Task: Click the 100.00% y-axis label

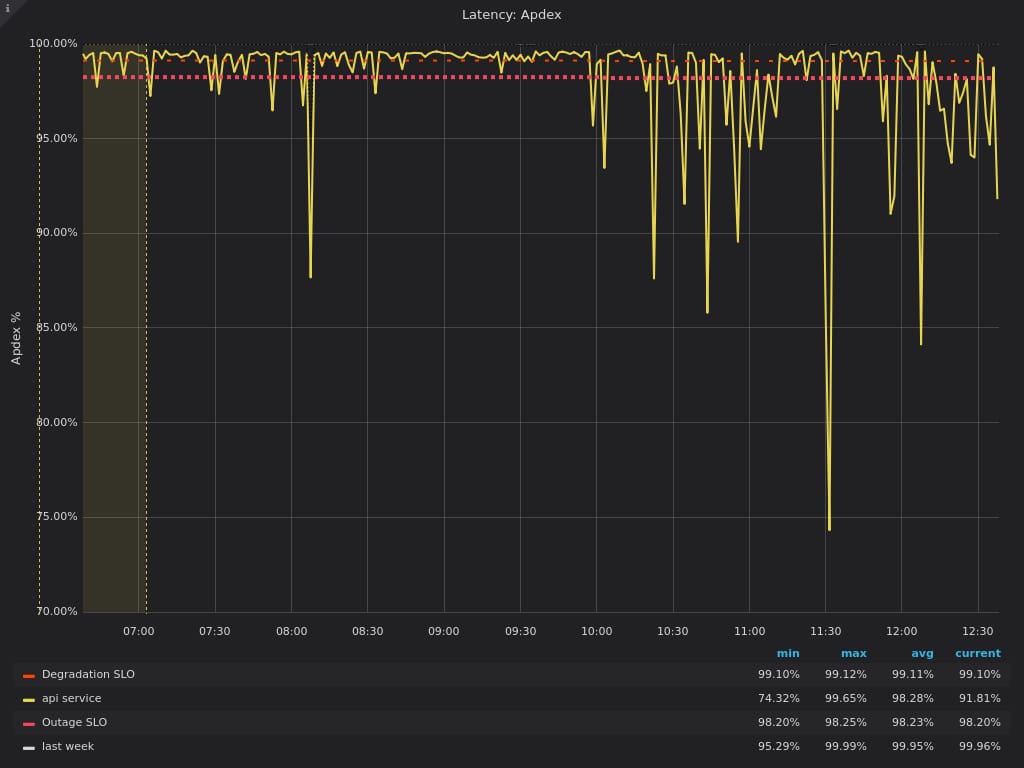Action: pyautogui.click(x=53, y=43)
